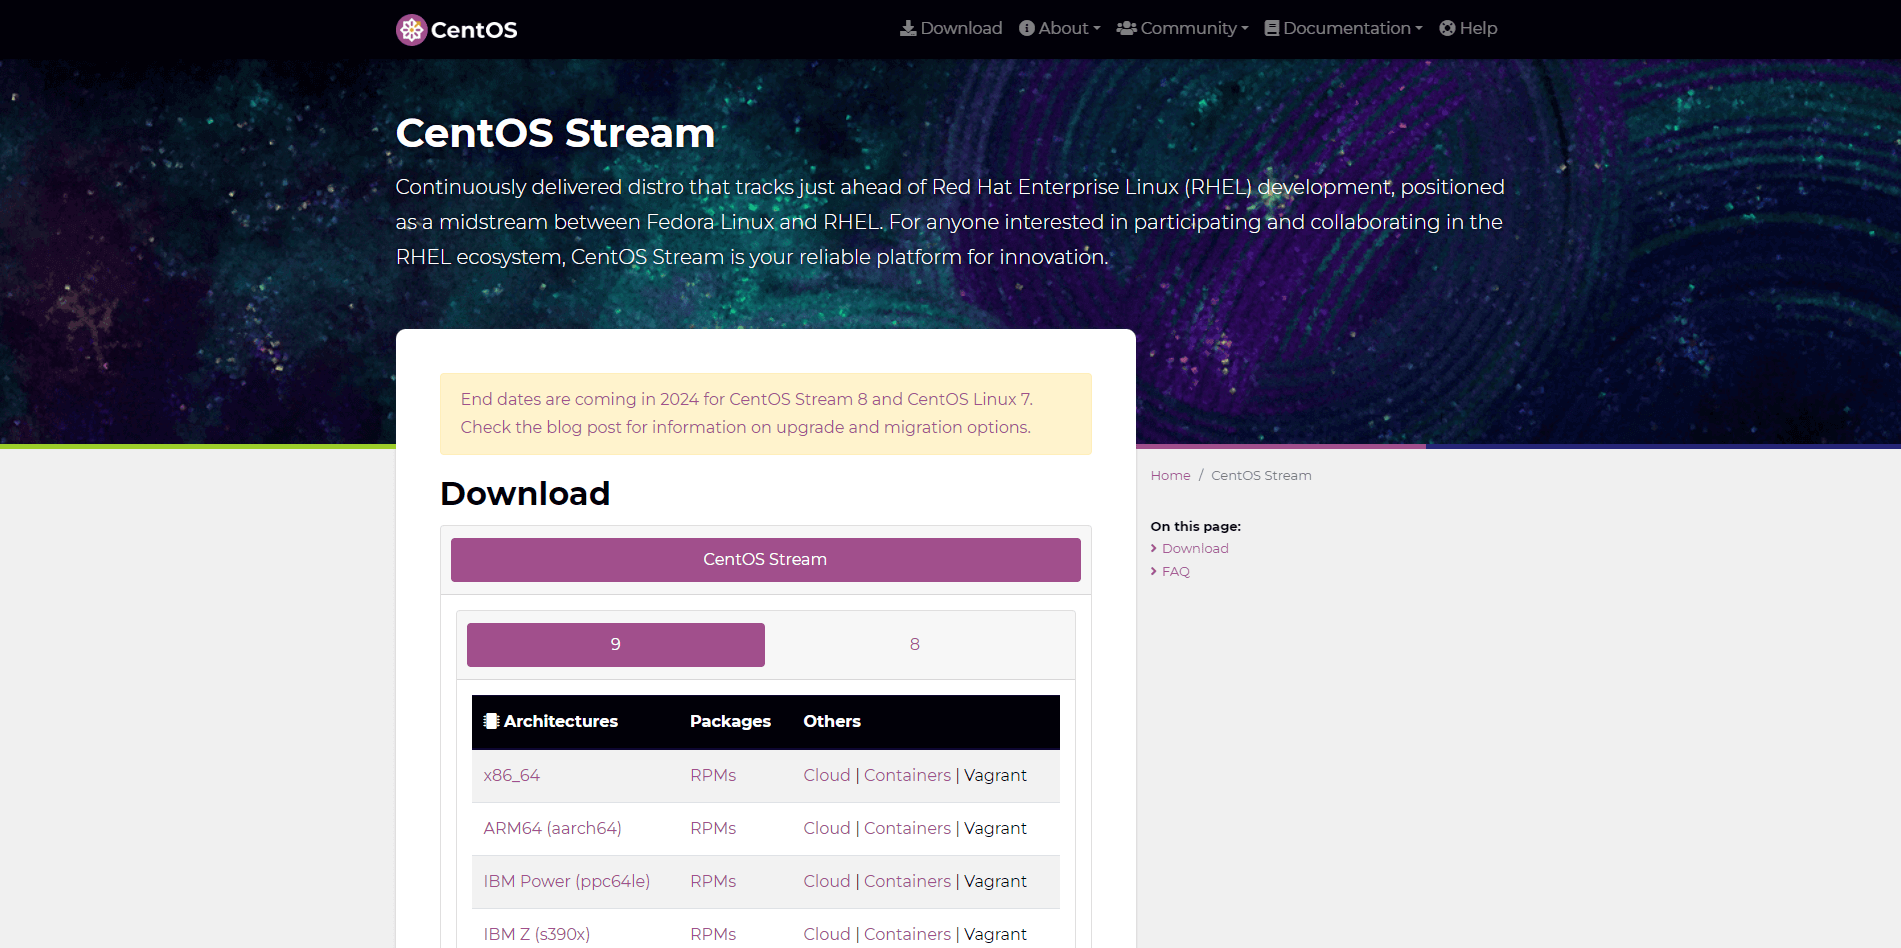This screenshot has height=948, width=1901.
Task: Open the Download nav menu item
Action: (951, 28)
